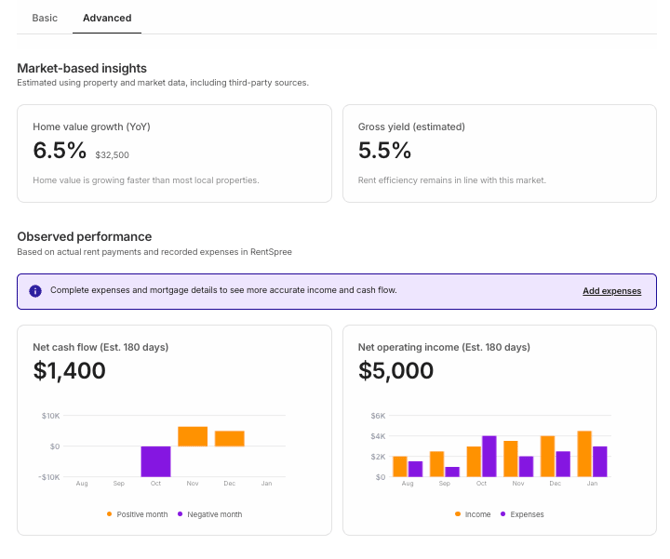Click the Add expenses link

click(611, 291)
